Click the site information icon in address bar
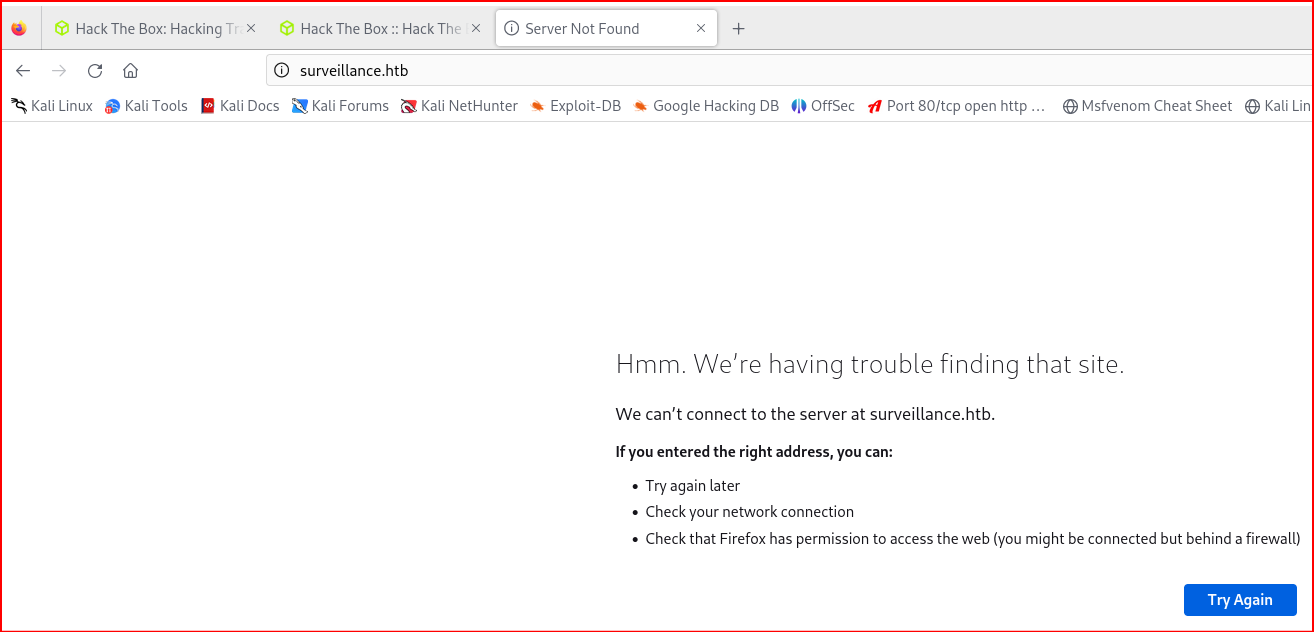 [x=282, y=71]
